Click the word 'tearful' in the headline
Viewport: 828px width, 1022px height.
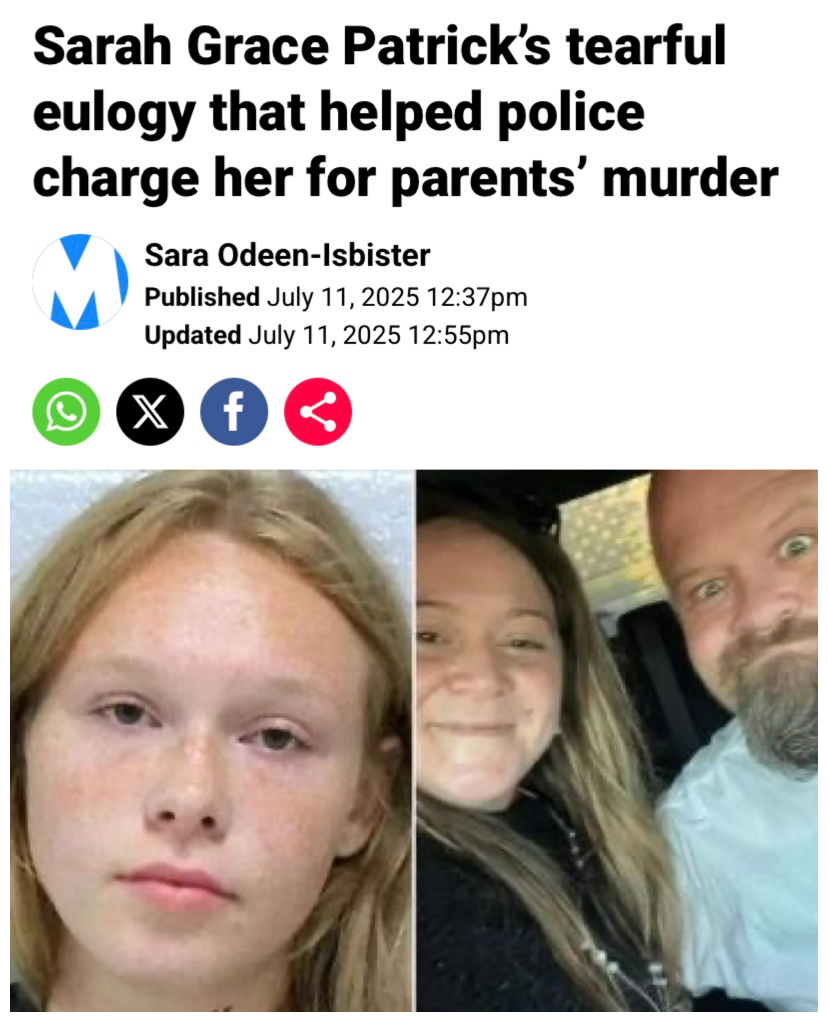coord(646,46)
